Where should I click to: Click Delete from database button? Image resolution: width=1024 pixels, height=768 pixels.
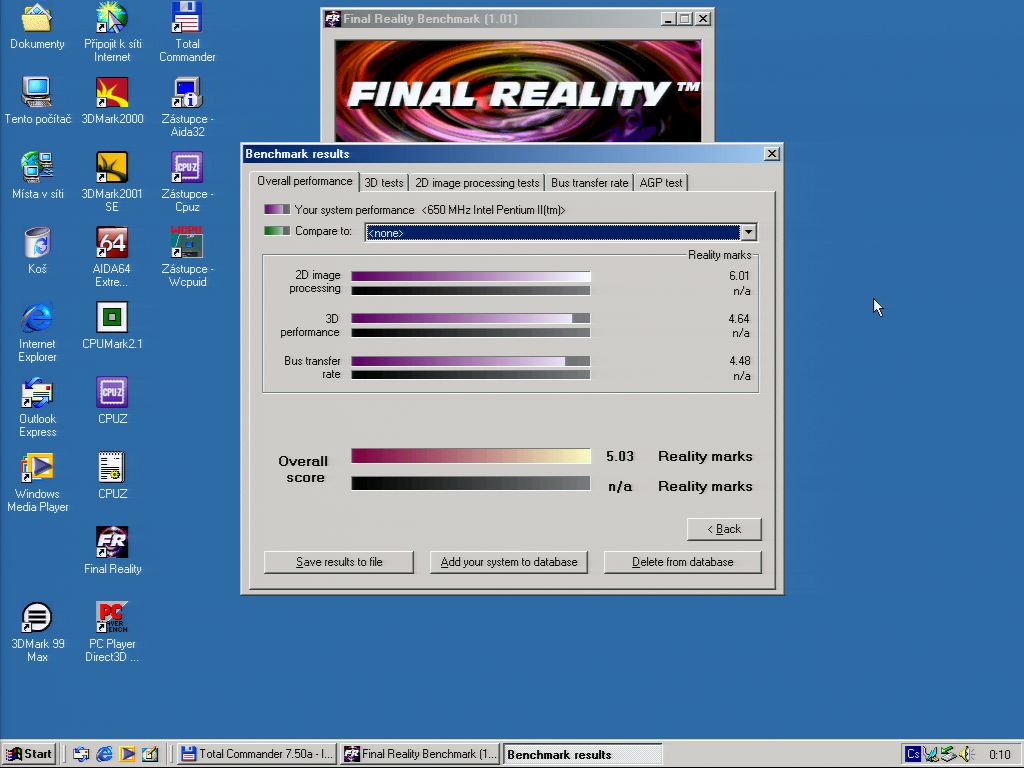(x=682, y=562)
